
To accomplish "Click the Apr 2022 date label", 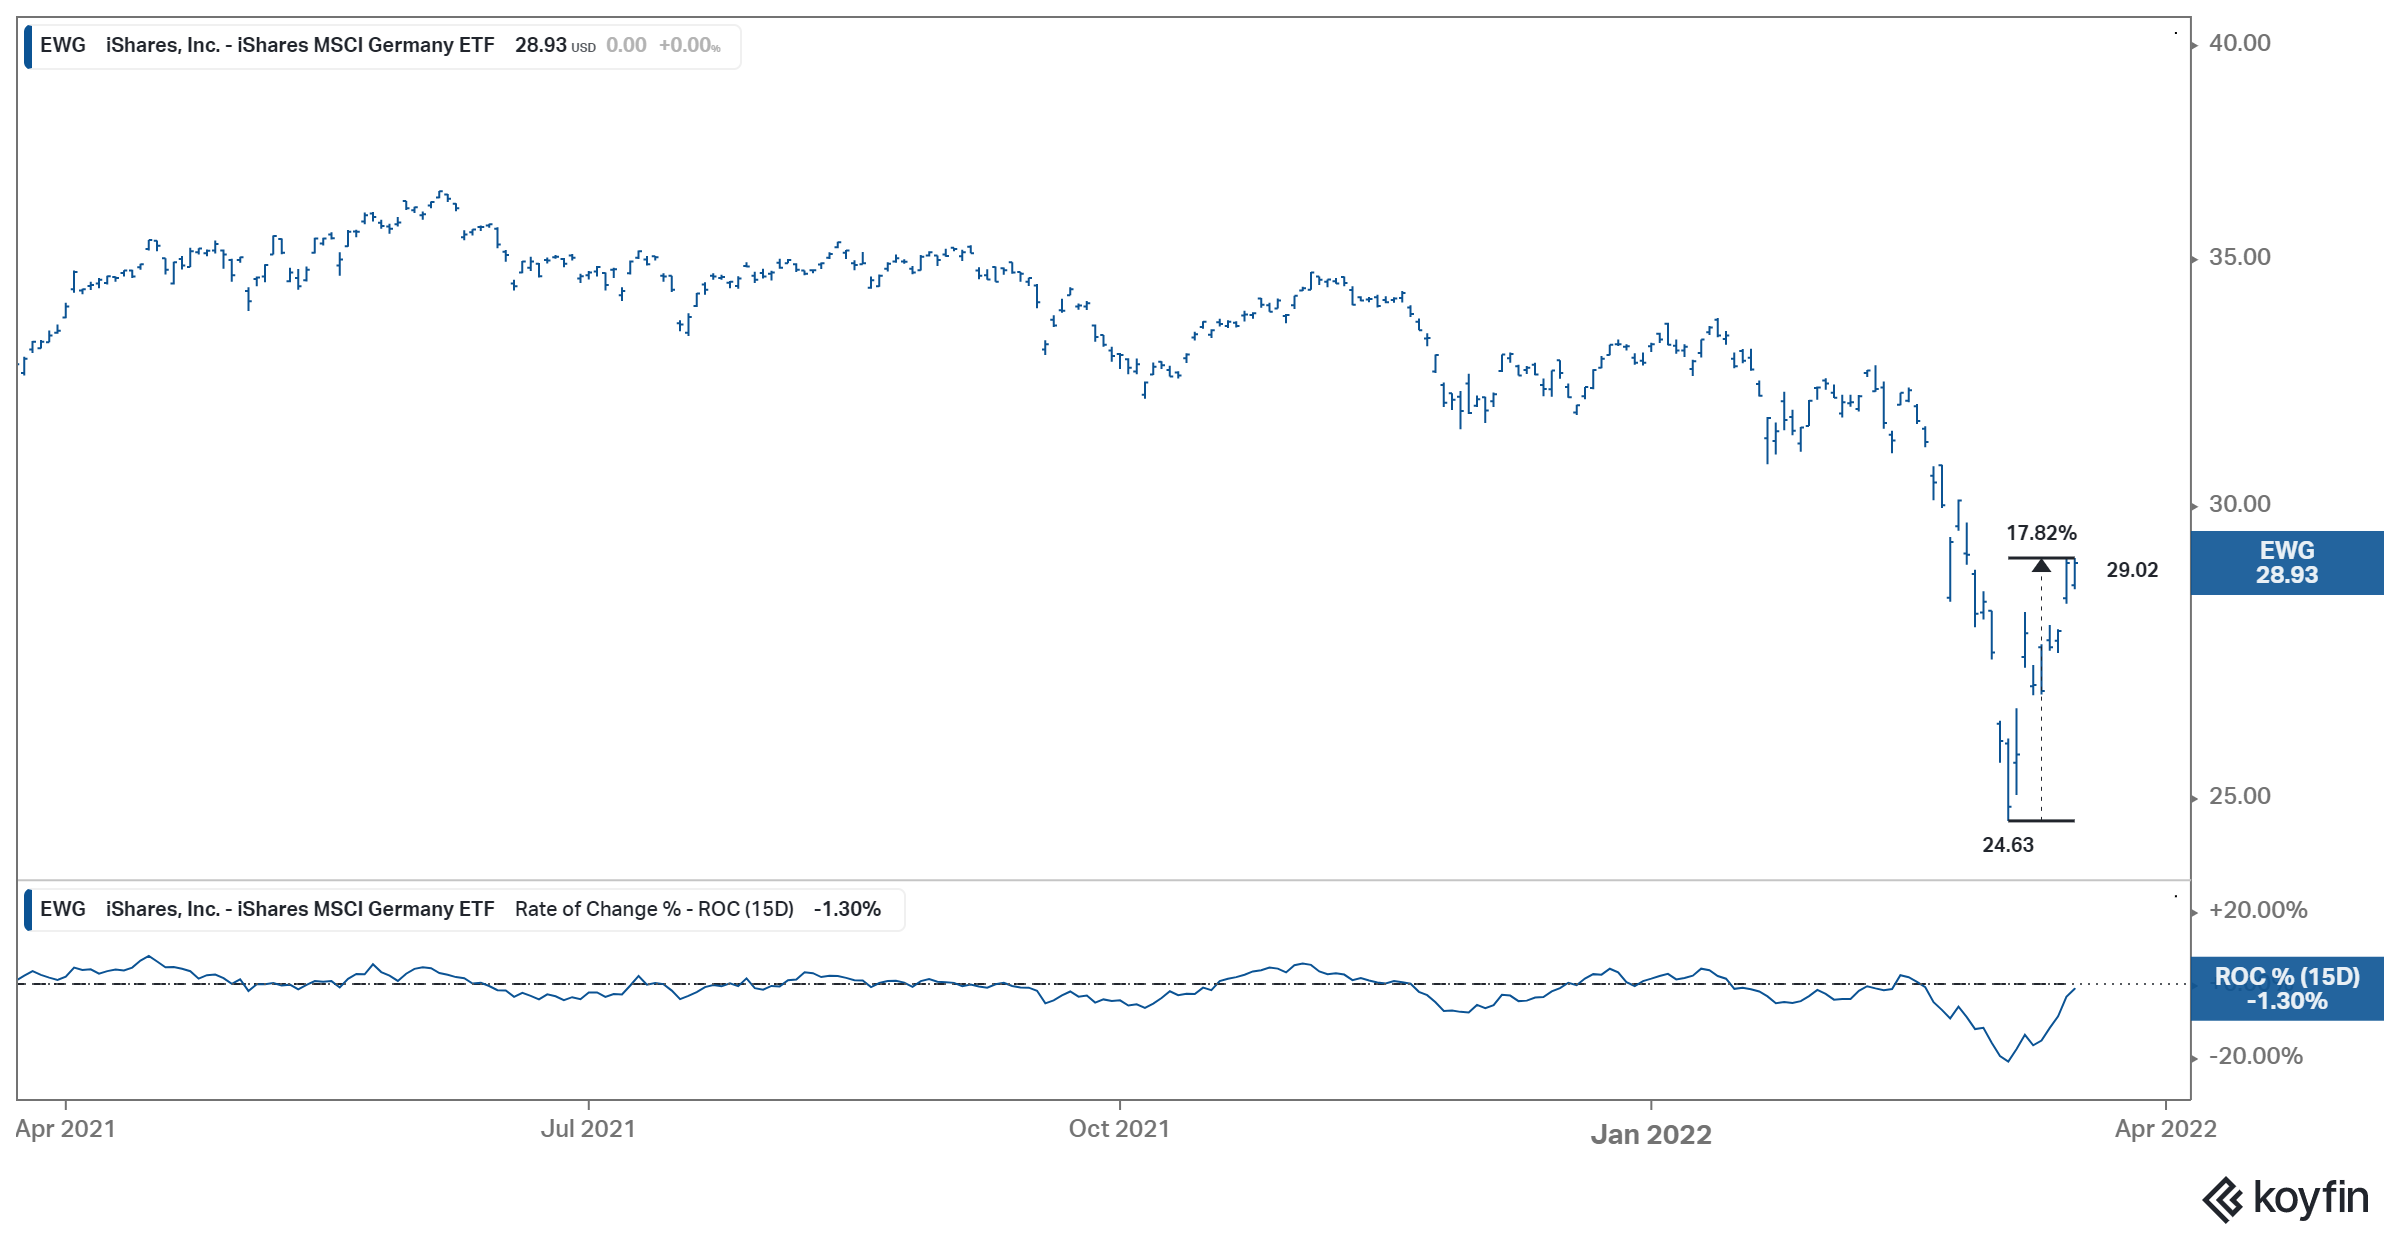I will tap(2166, 1129).
